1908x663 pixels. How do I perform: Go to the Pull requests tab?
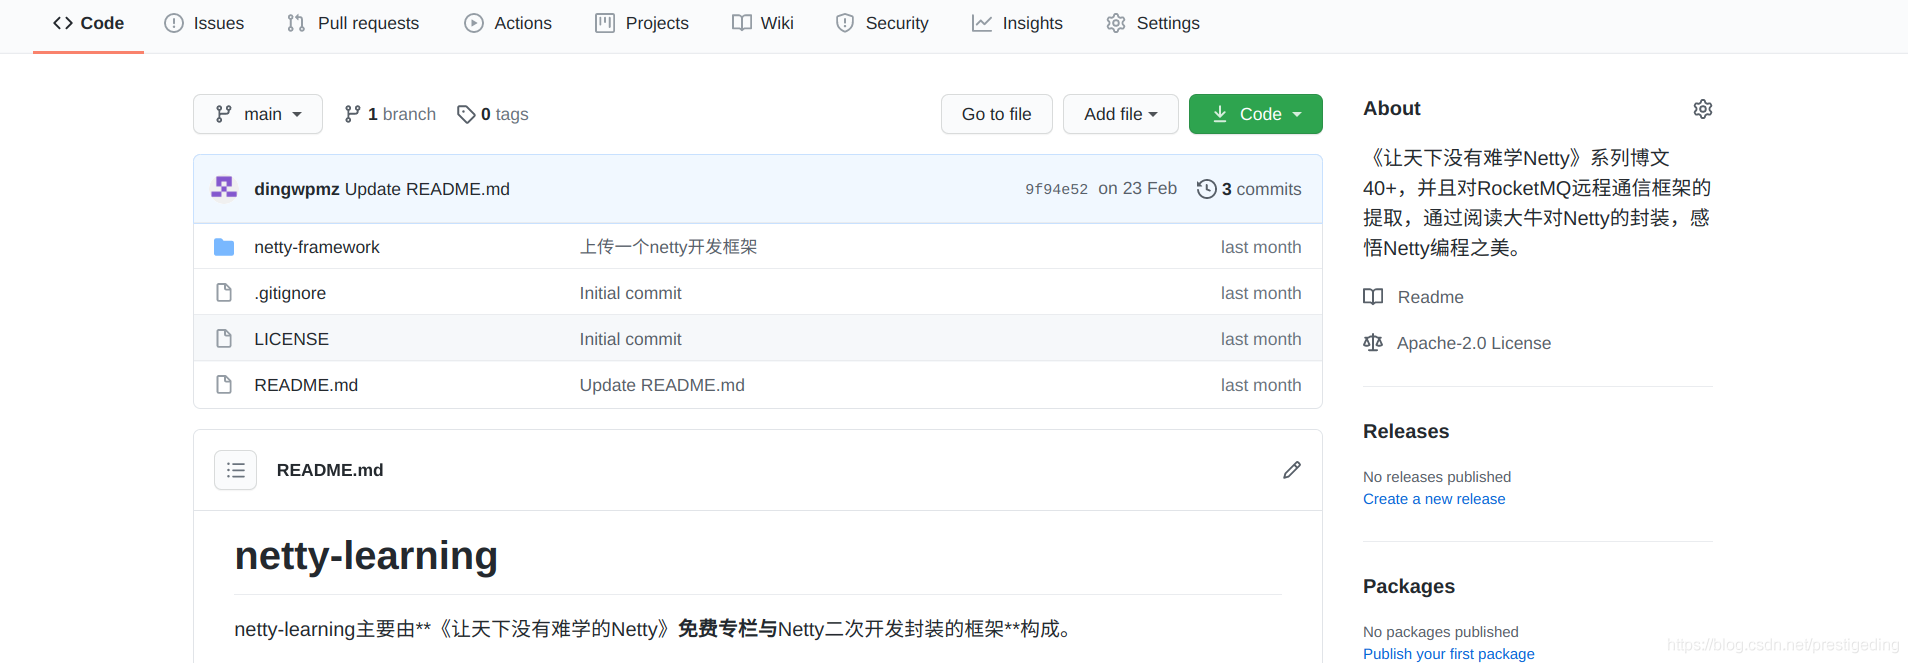coord(353,23)
